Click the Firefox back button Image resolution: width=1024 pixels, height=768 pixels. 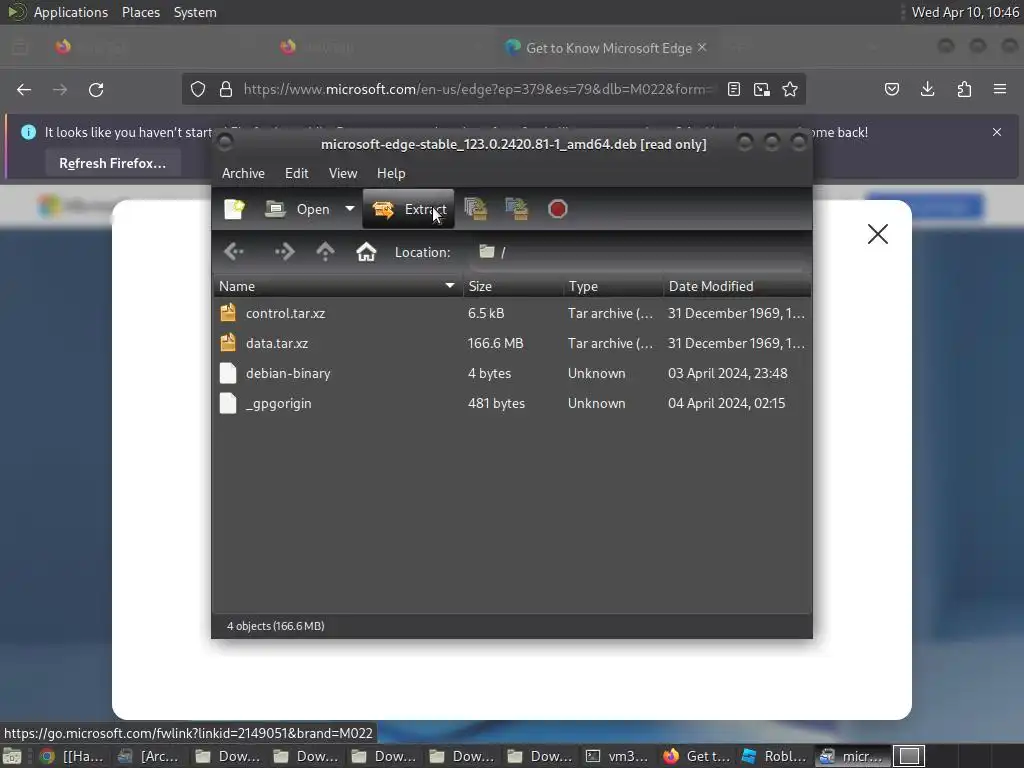(x=24, y=89)
